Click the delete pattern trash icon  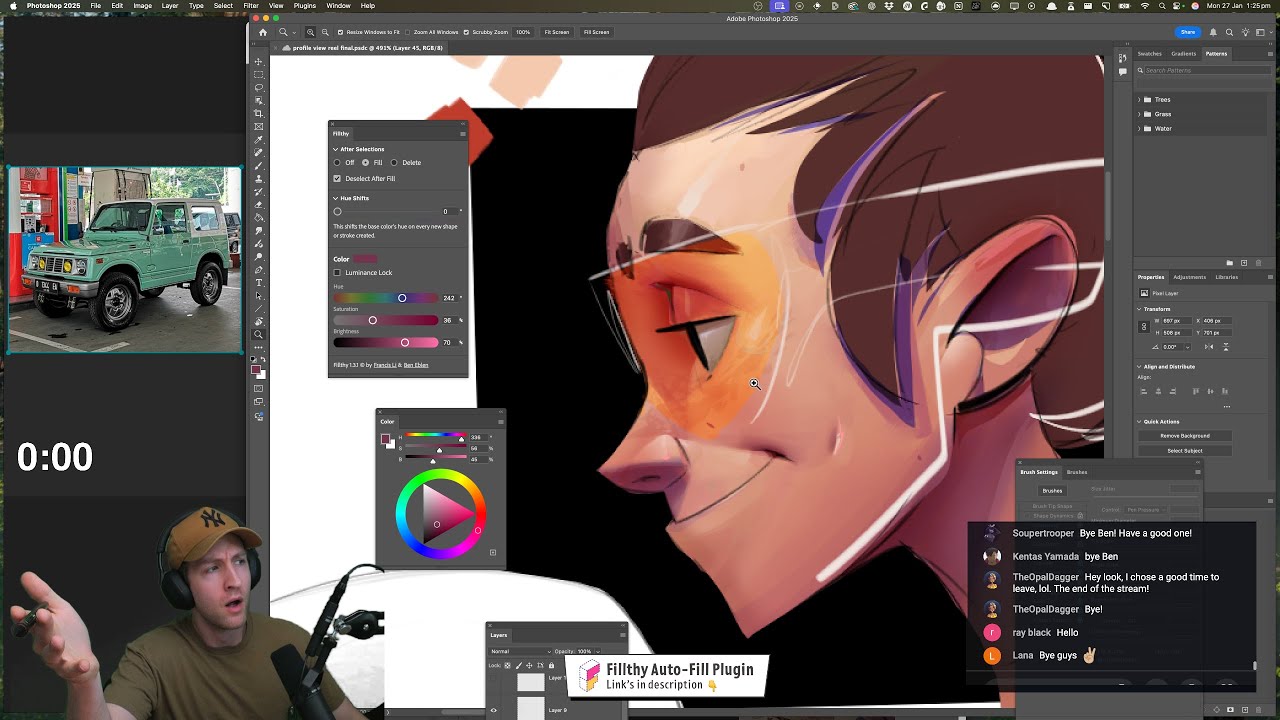click(1259, 263)
